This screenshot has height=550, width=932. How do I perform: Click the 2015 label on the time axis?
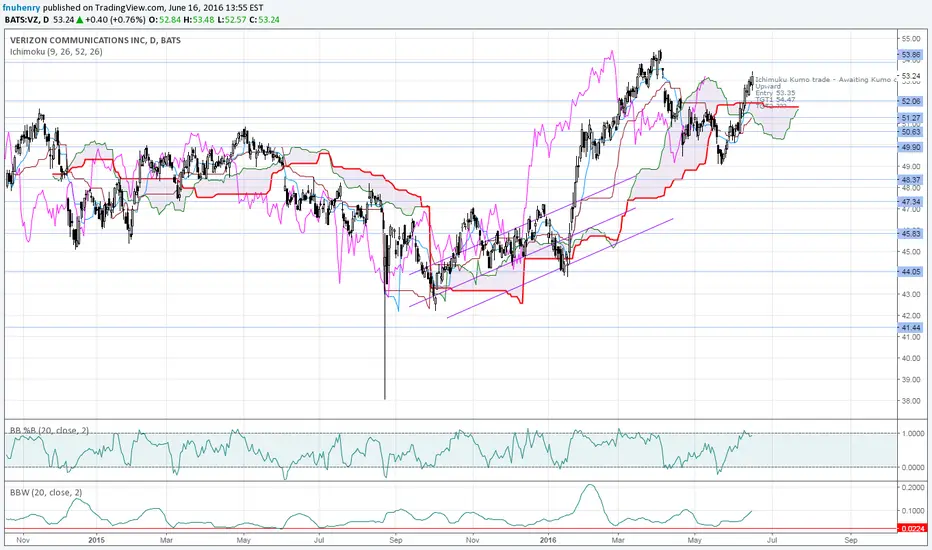[x=96, y=540]
